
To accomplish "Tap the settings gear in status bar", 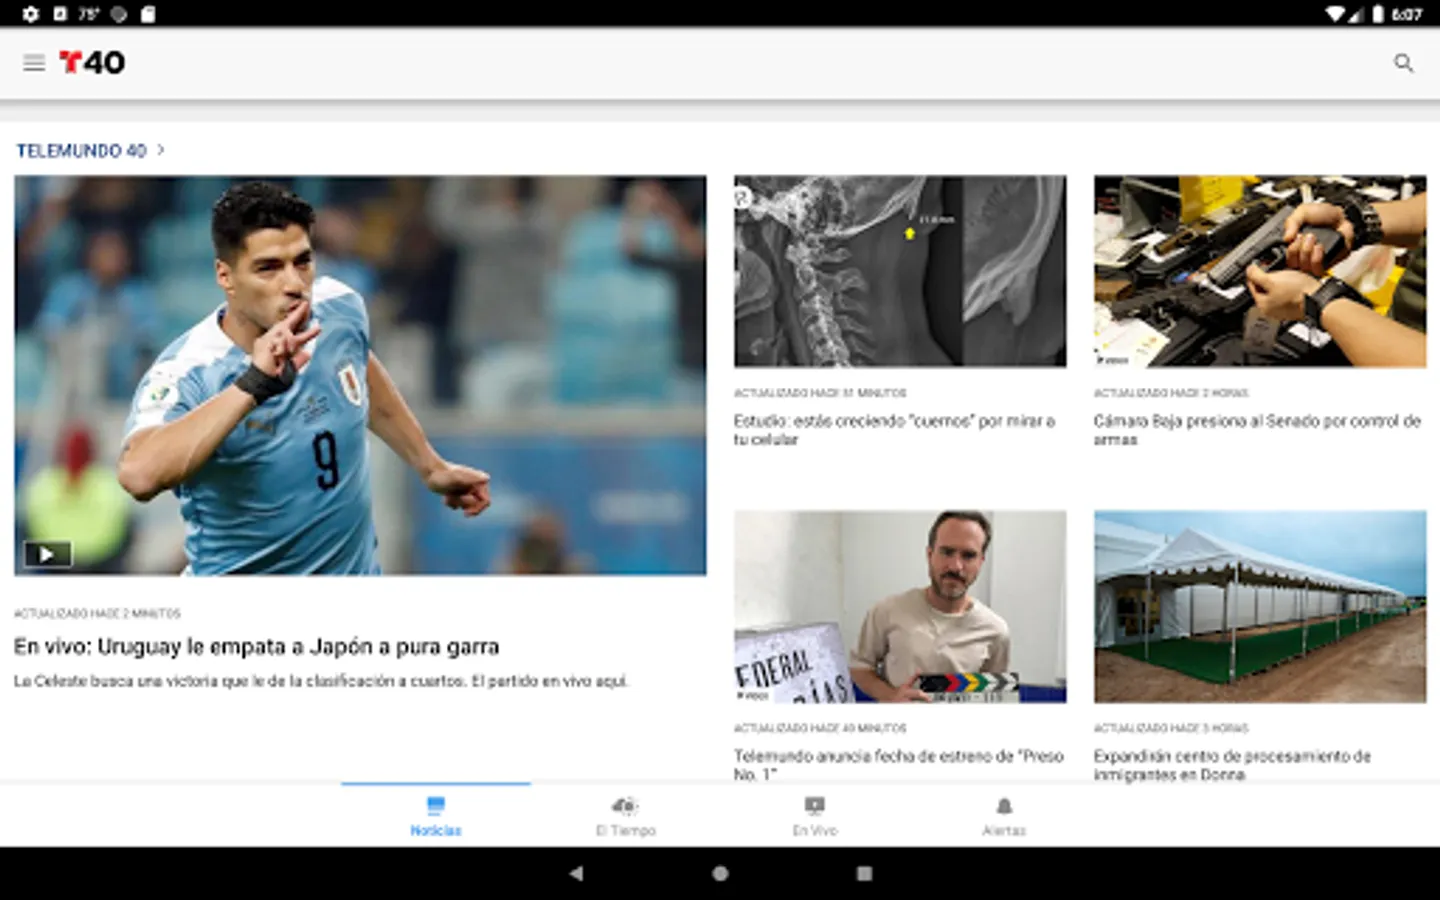I will 30,14.
